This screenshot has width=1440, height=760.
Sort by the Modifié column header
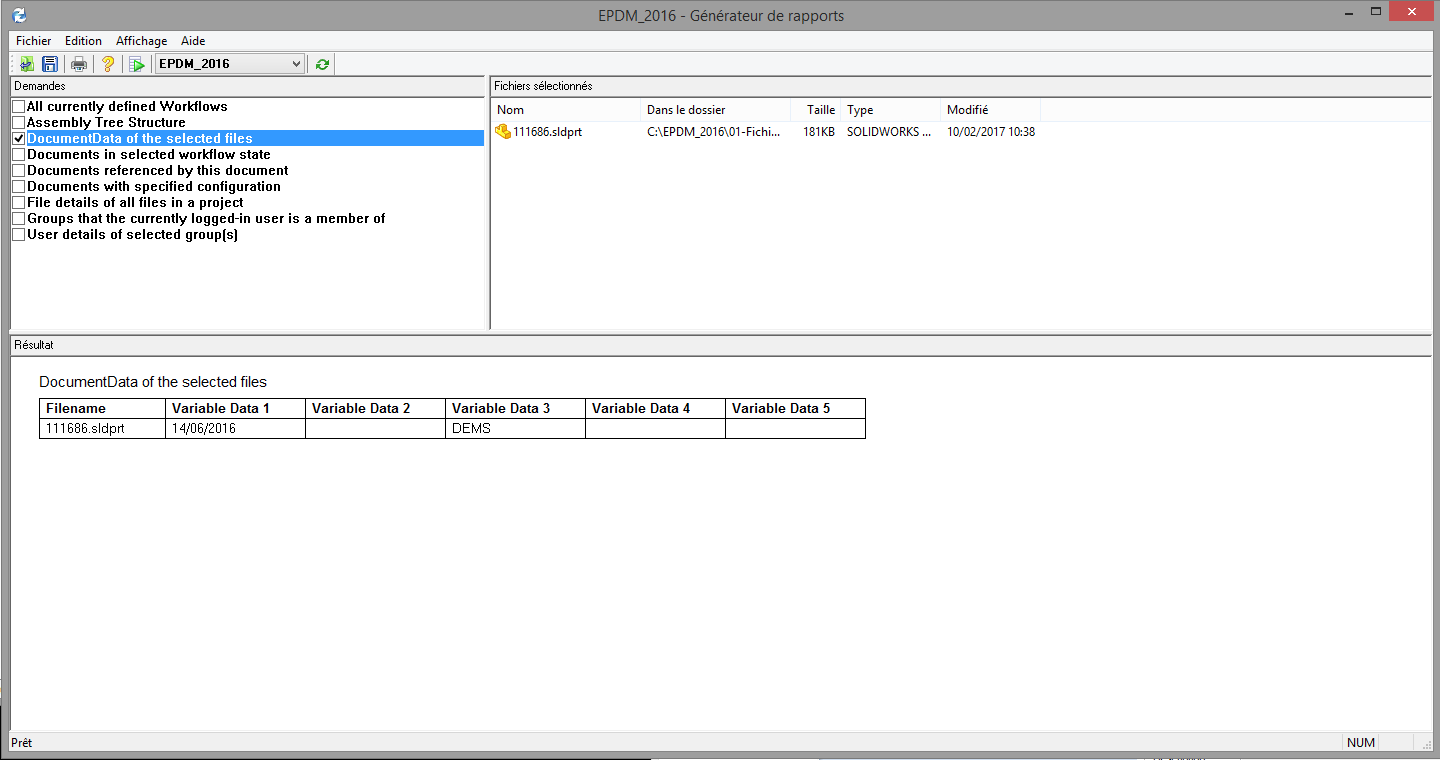tap(990, 110)
